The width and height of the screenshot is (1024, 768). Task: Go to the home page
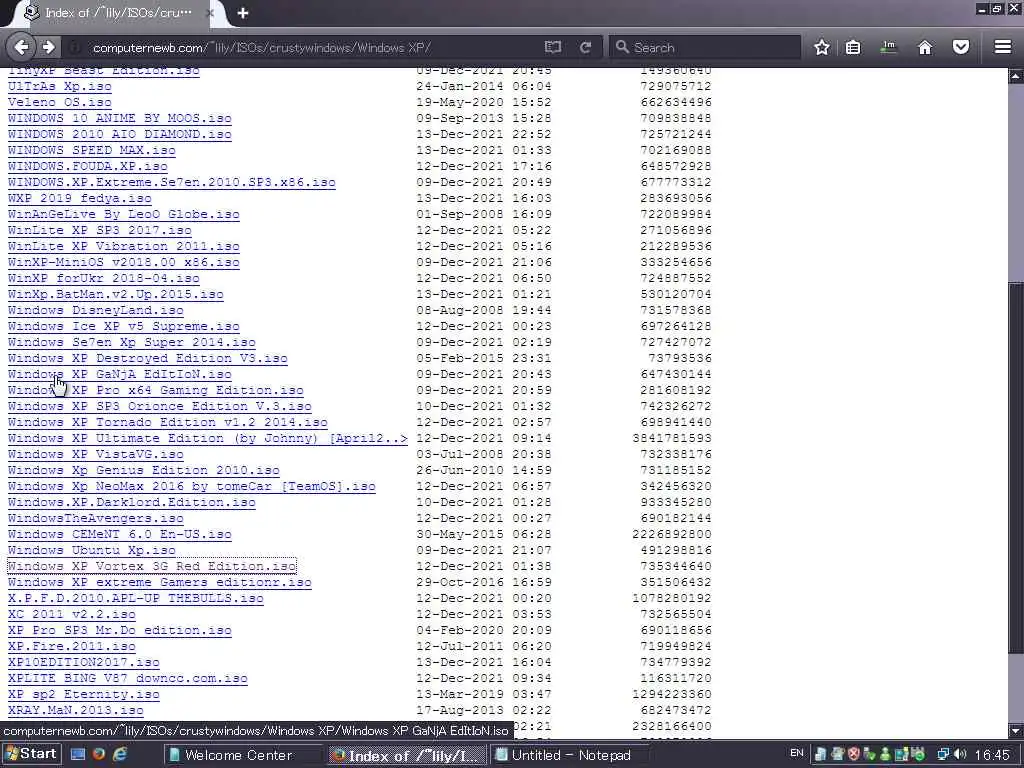point(925,47)
